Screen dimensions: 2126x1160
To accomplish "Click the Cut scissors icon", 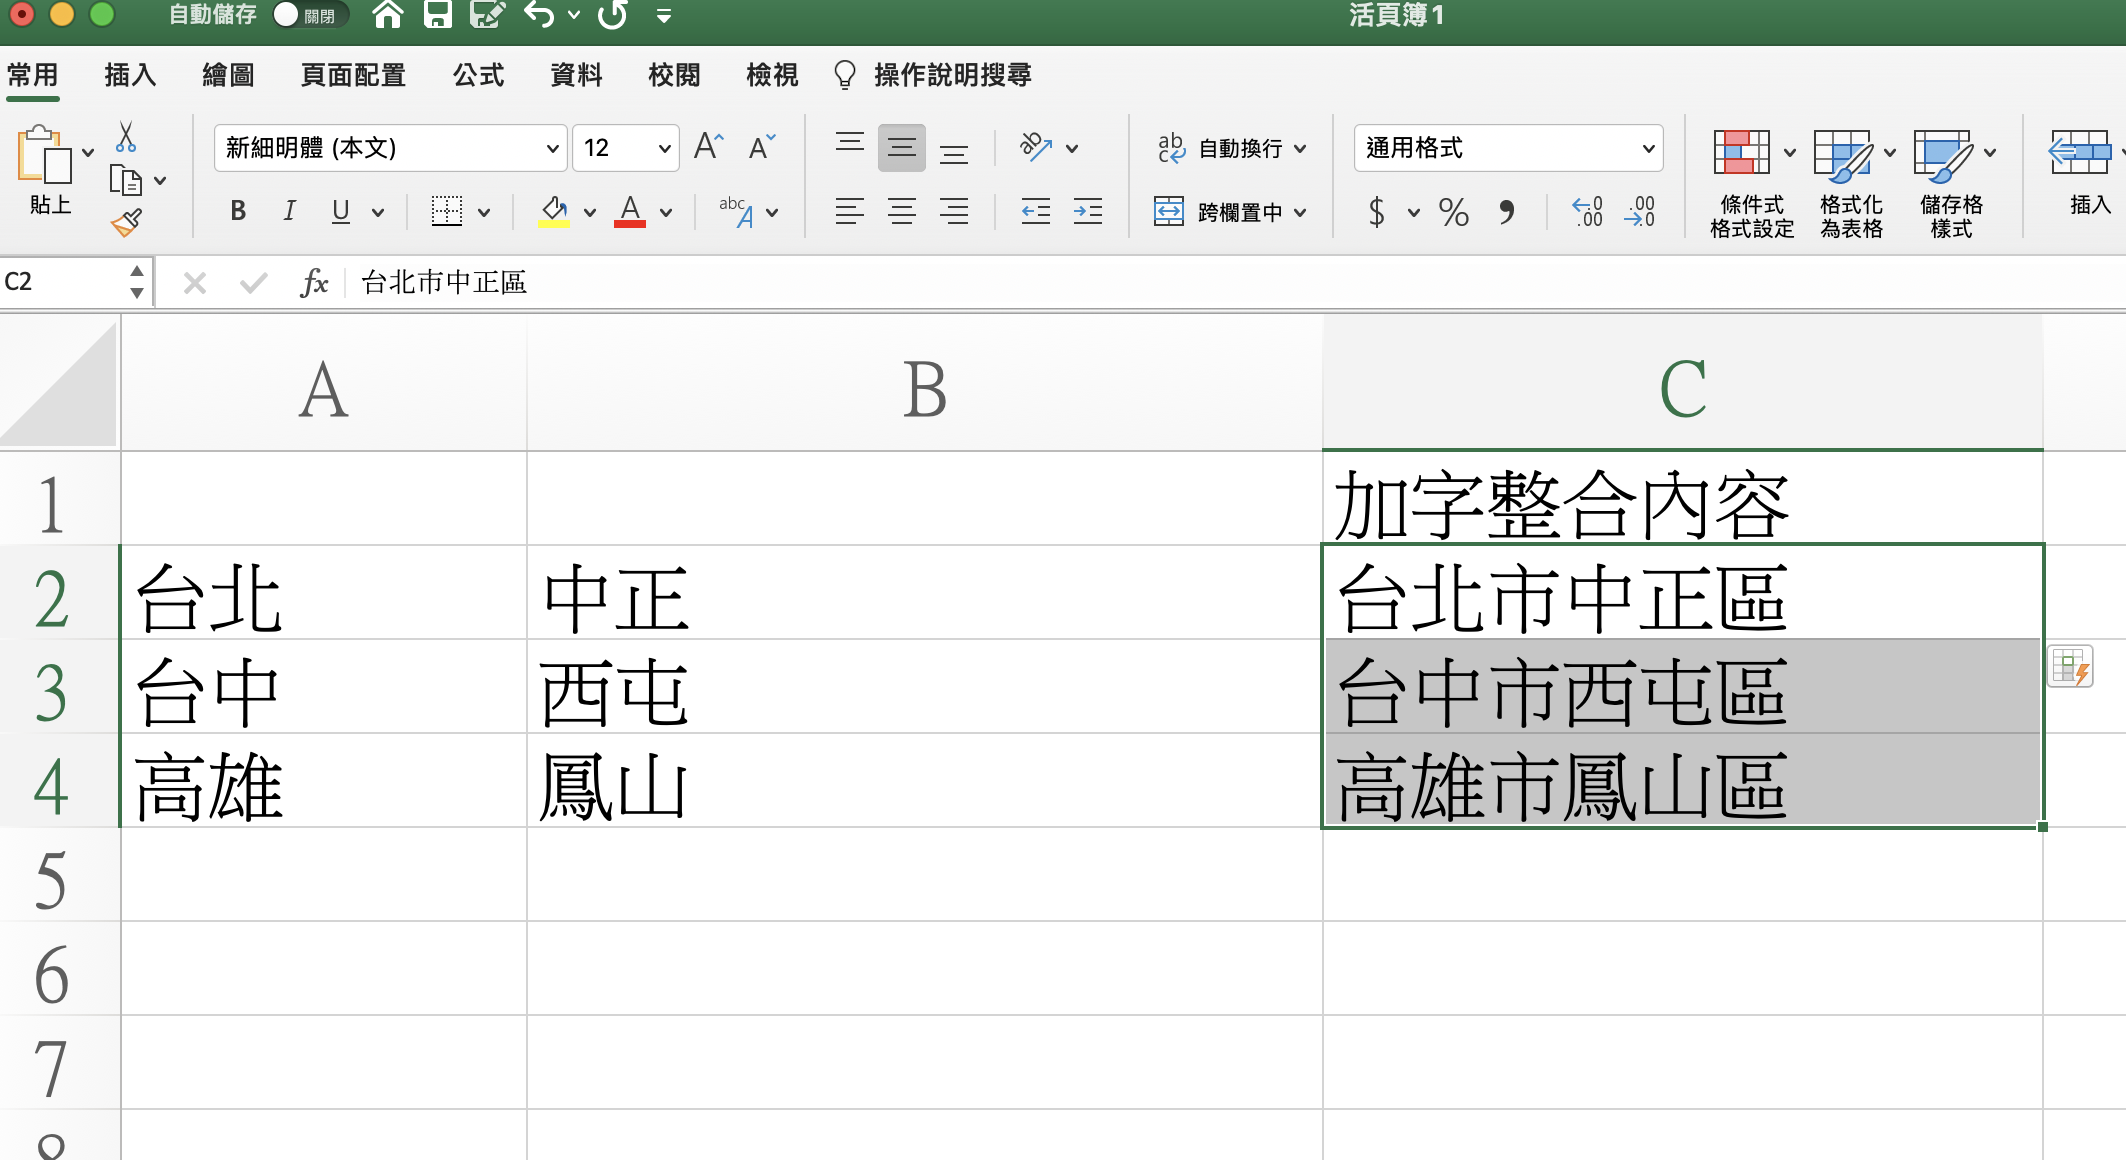I will 126,136.
